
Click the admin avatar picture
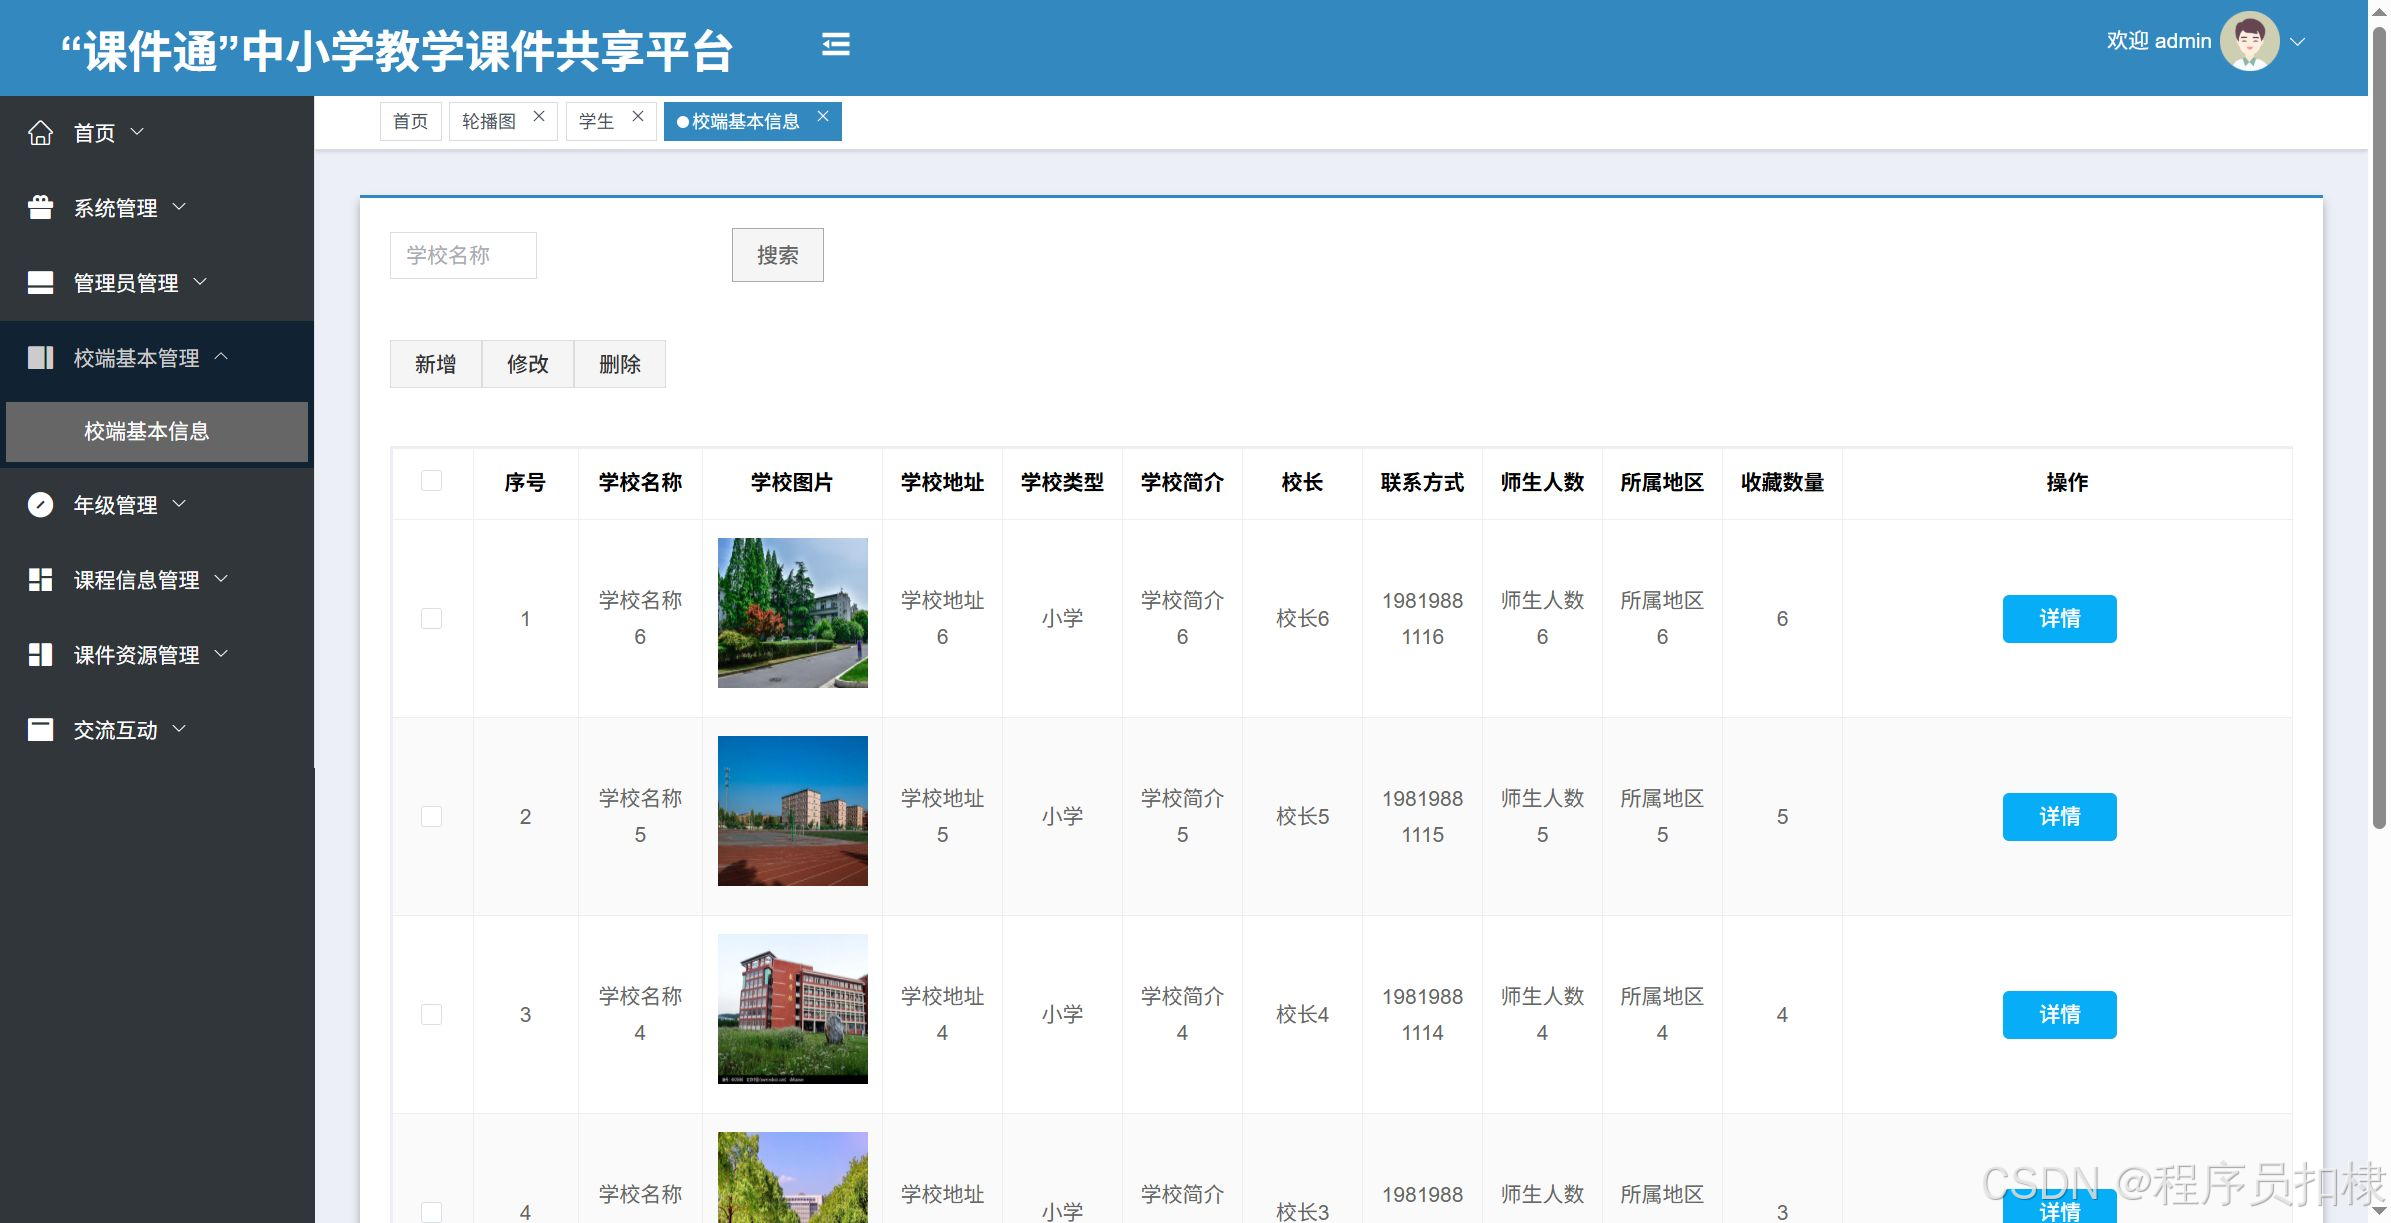(2249, 42)
